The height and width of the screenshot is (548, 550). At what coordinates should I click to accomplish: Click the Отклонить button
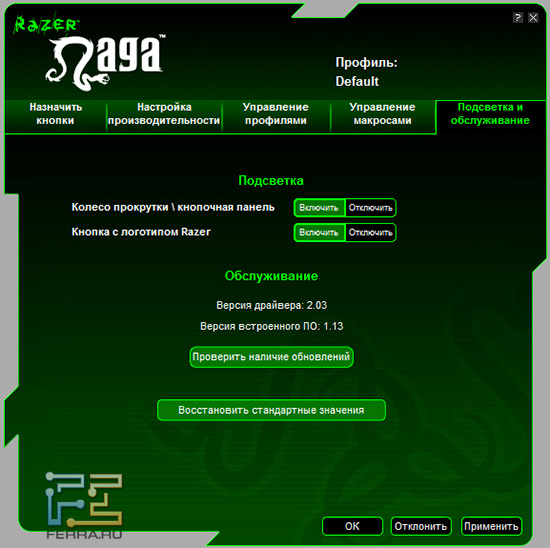421,526
